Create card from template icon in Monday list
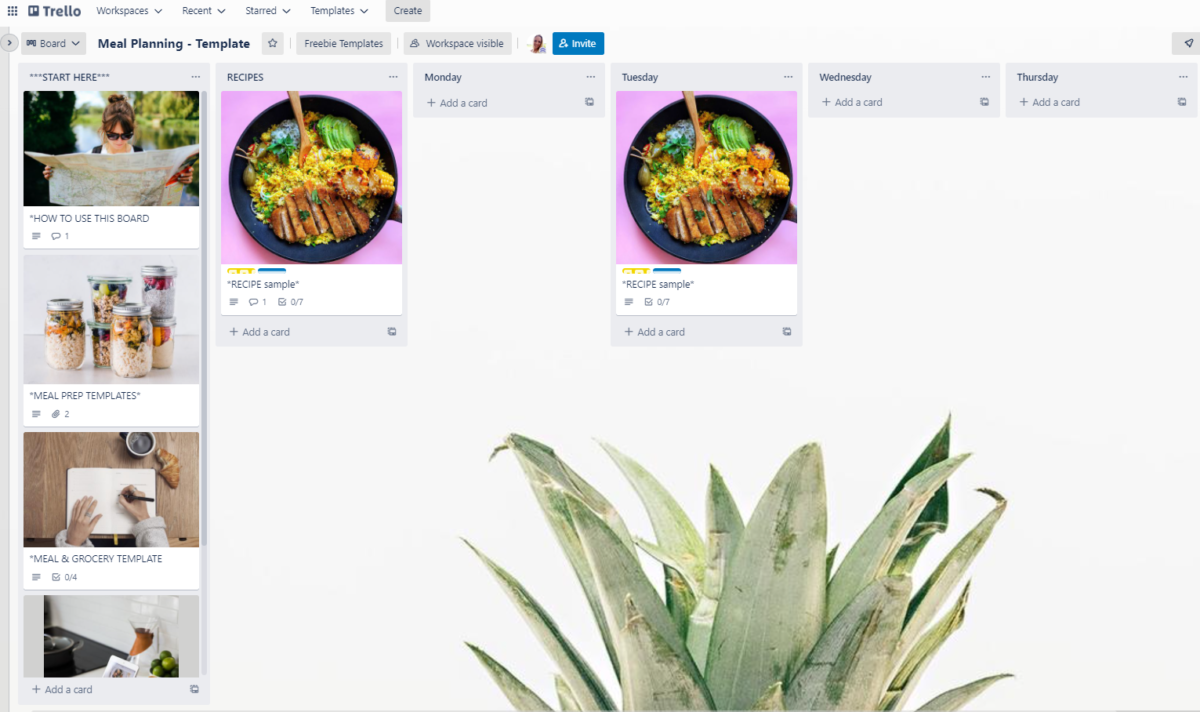The image size is (1200, 712). (590, 102)
